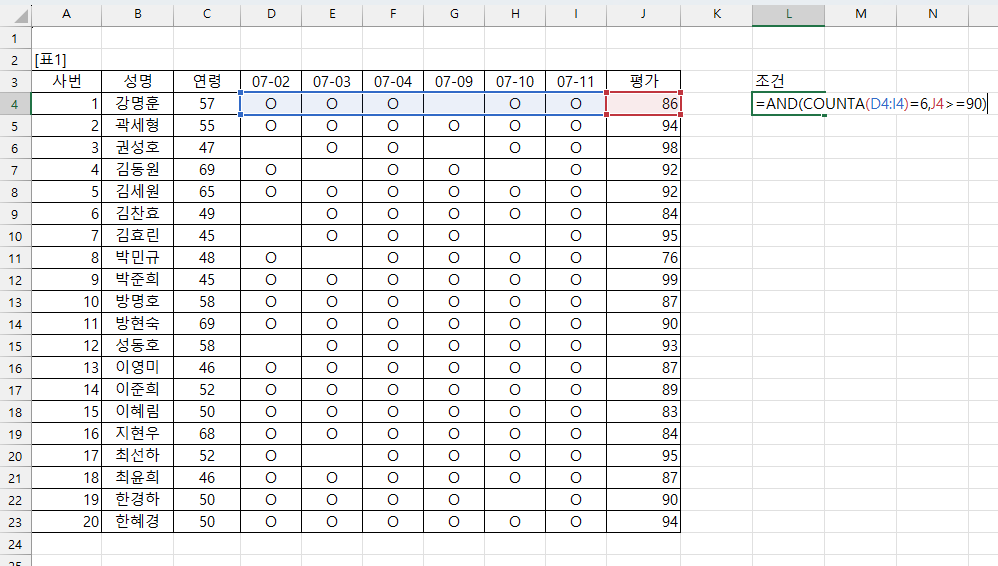Click 박준희's score 99

(643, 279)
